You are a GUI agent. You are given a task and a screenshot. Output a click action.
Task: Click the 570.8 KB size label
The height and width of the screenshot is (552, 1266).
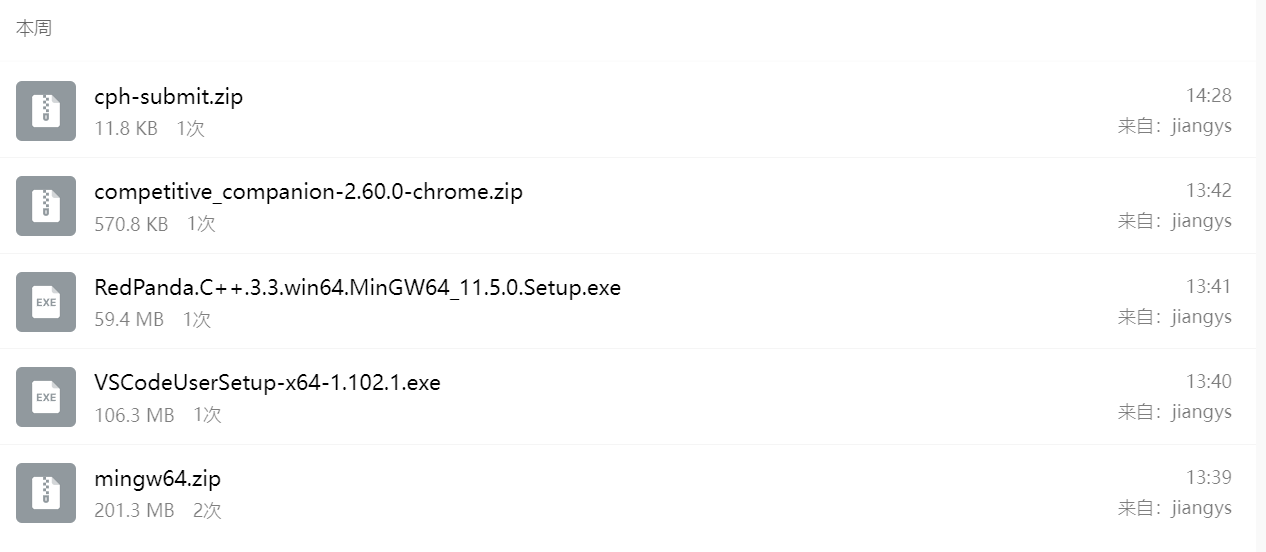point(131,224)
